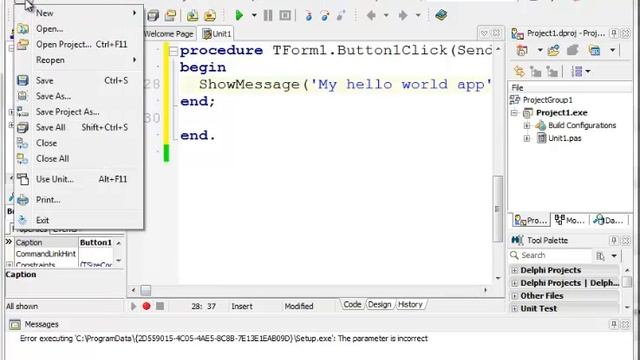Click the Play macro triangle button
640x360 pixels.
click(133, 306)
